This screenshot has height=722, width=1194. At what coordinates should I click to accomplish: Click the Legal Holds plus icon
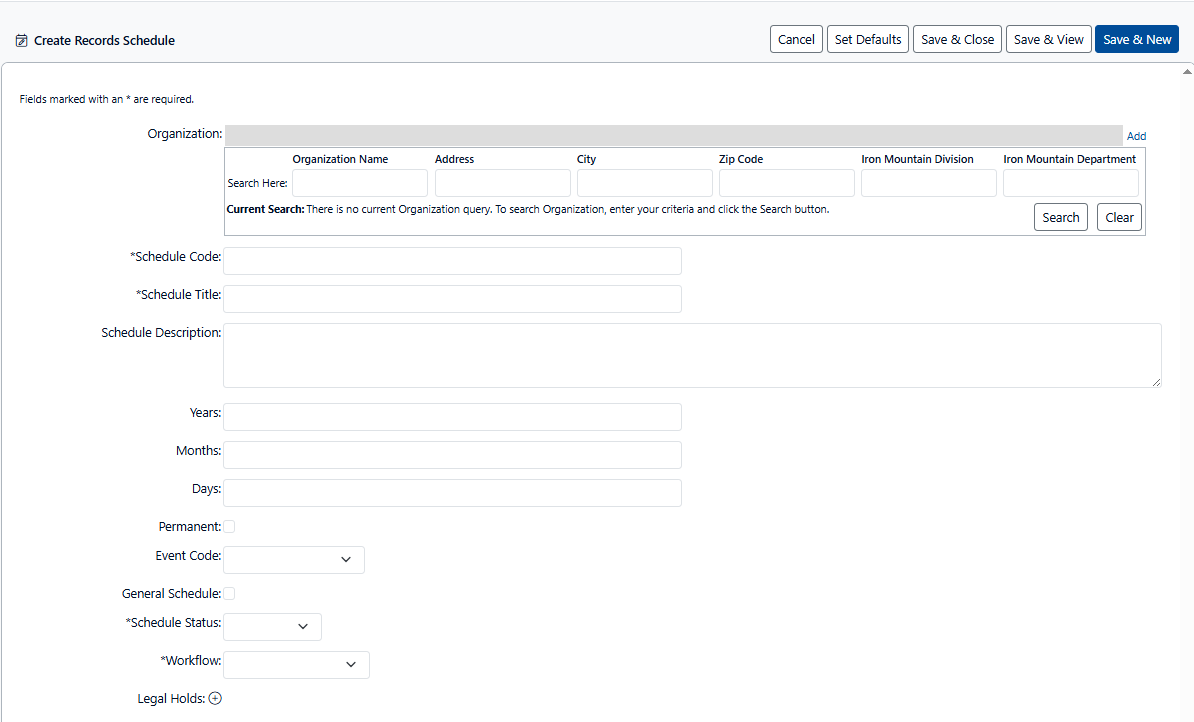tap(215, 699)
